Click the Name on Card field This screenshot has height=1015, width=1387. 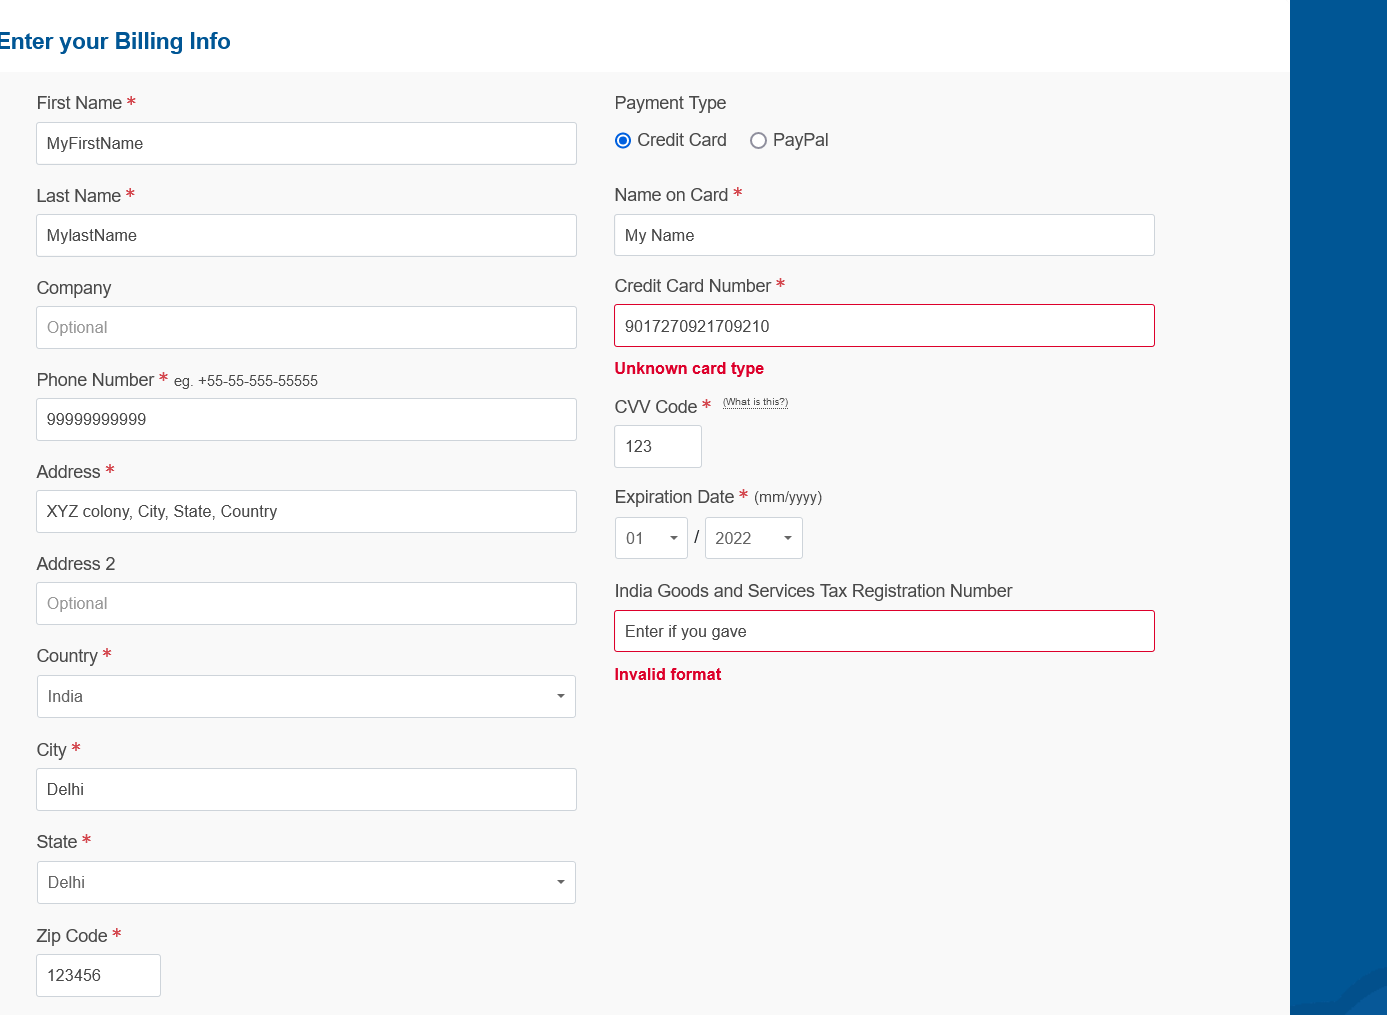tap(884, 235)
